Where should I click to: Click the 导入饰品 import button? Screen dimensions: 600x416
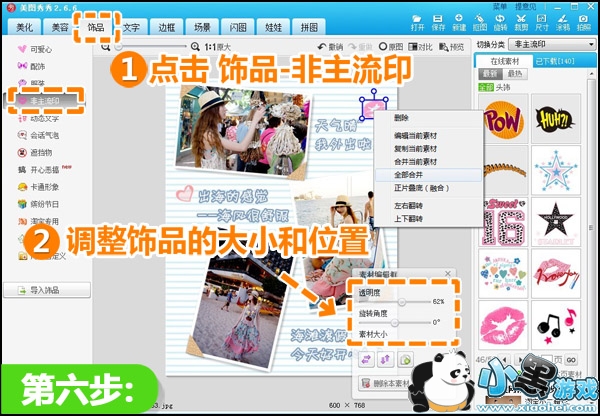[x=47, y=290]
